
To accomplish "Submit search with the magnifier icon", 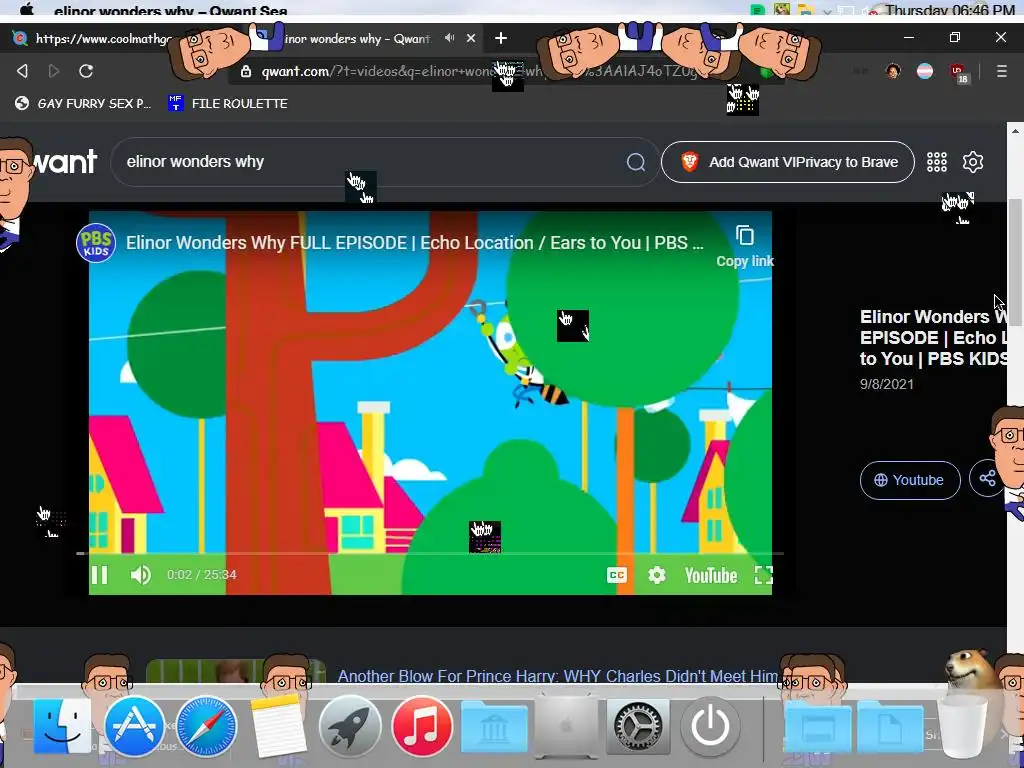I will (x=635, y=162).
